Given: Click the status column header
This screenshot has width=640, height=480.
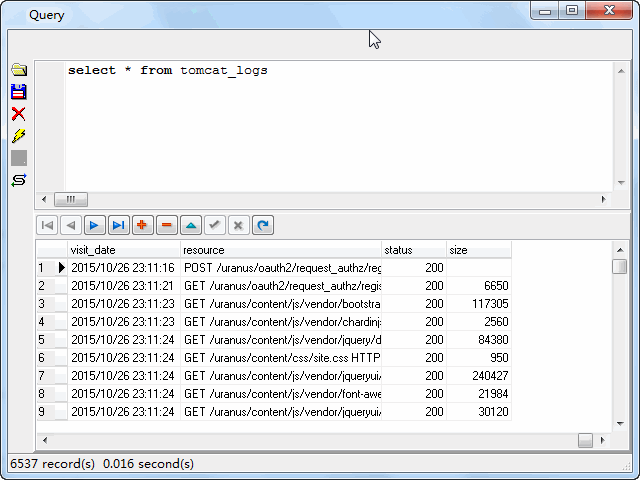Looking at the screenshot, I should tap(413, 249).
